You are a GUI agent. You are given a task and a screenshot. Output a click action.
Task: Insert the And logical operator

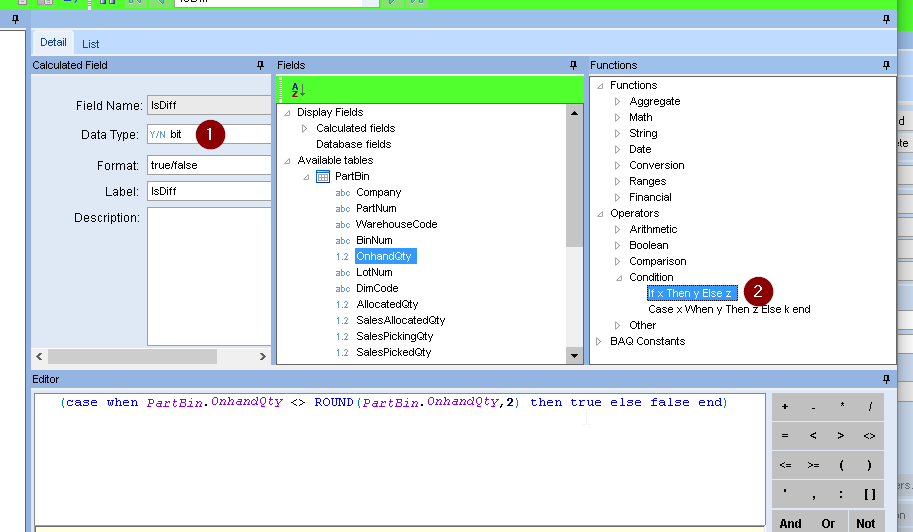click(791, 523)
